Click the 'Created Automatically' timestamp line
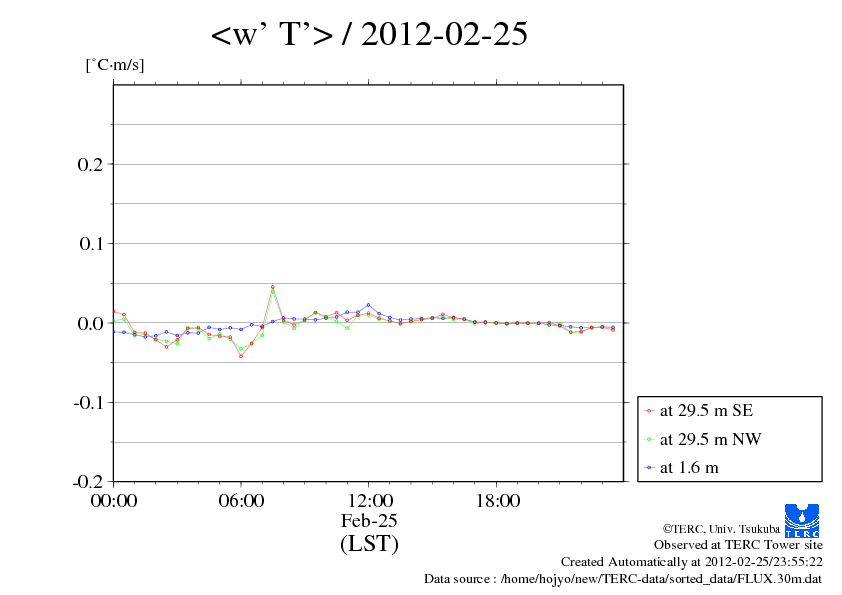The width and height of the screenshot is (842, 595). [x=691, y=562]
